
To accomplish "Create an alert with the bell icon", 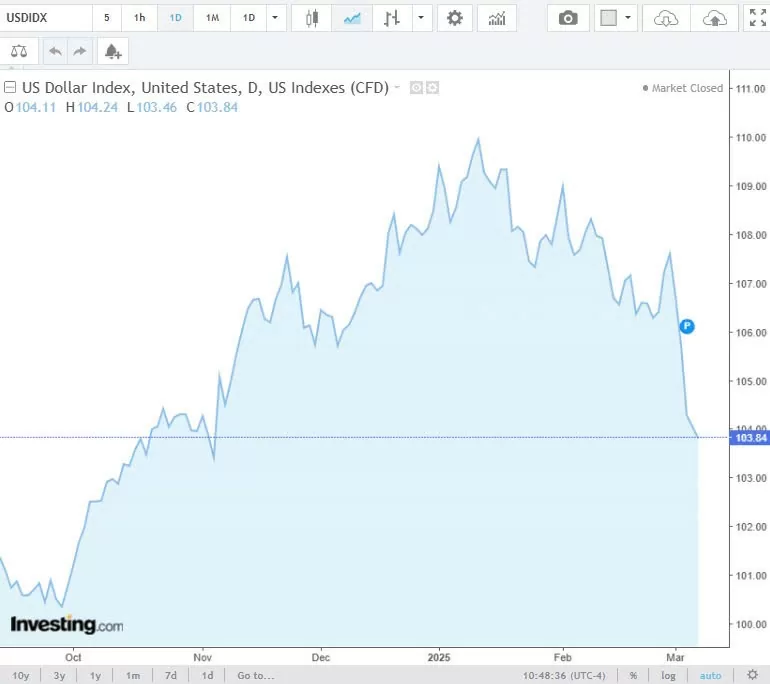I will click(x=112, y=51).
